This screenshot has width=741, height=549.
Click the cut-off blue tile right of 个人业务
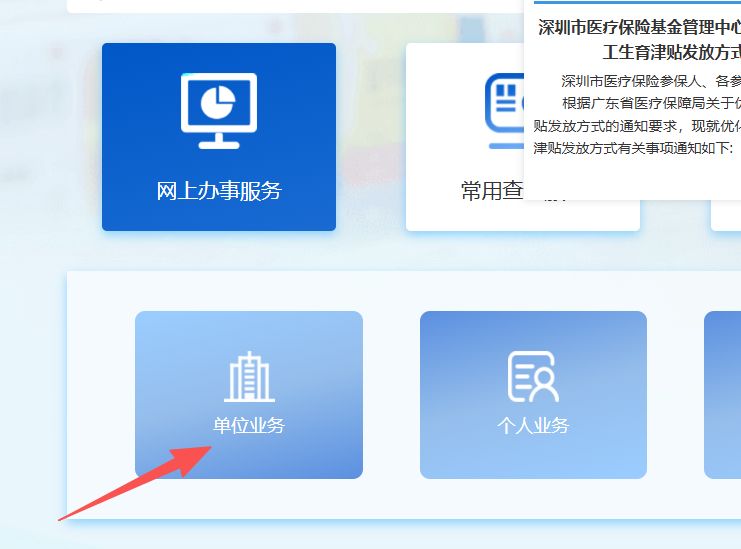coord(723,395)
